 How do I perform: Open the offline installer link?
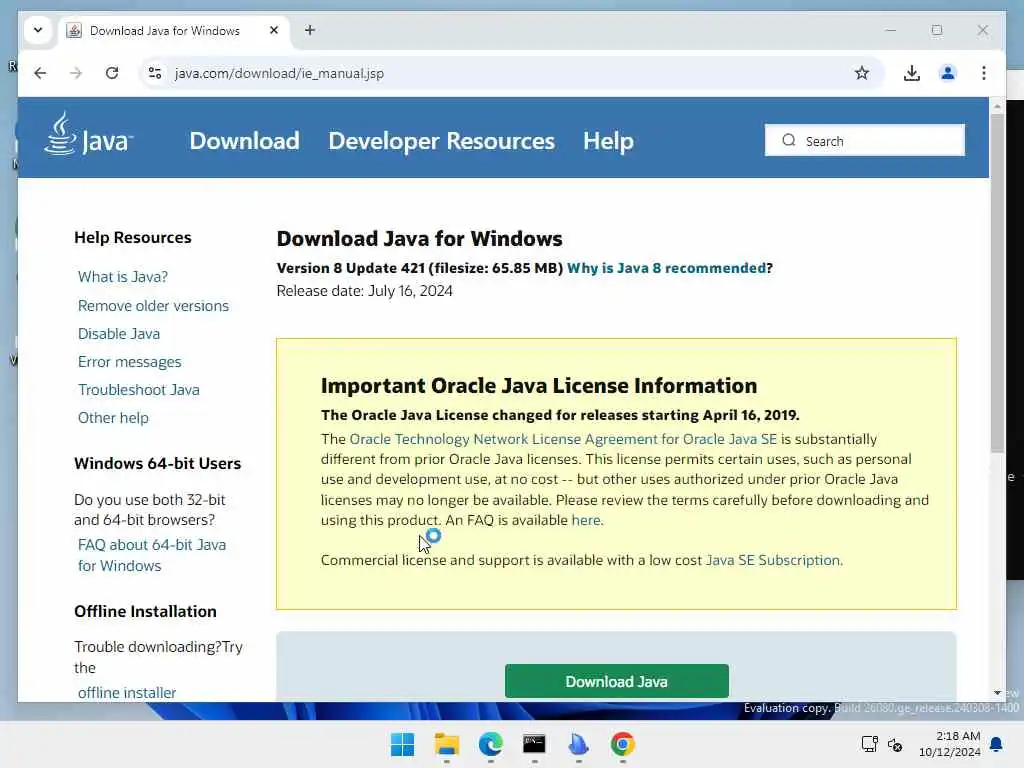pos(127,692)
